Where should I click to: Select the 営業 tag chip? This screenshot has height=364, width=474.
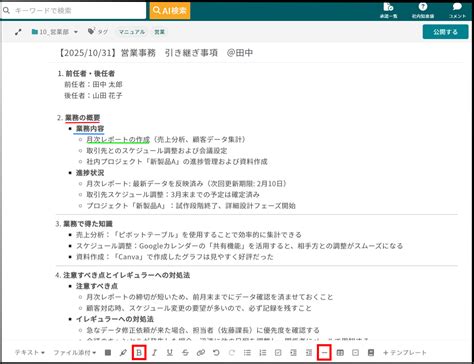159,32
